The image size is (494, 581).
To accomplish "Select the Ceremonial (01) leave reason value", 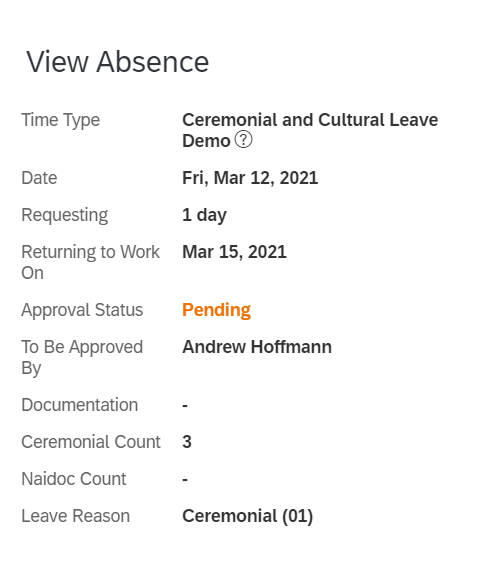I will 248,516.
